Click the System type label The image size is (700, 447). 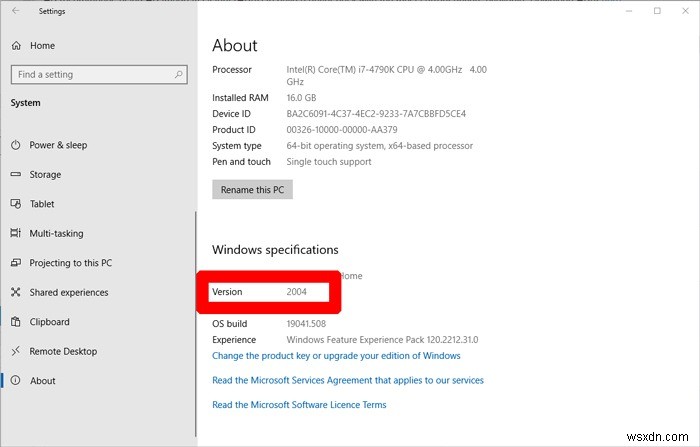(237, 146)
